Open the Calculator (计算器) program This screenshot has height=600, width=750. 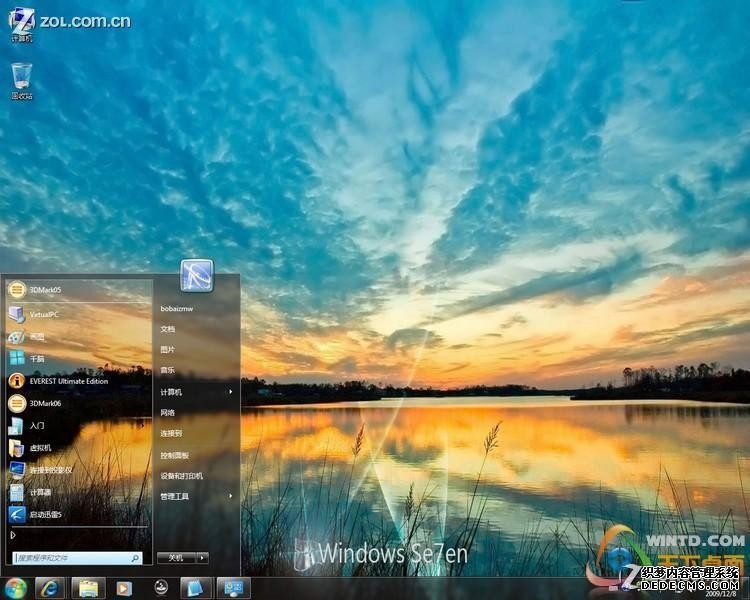point(40,492)
